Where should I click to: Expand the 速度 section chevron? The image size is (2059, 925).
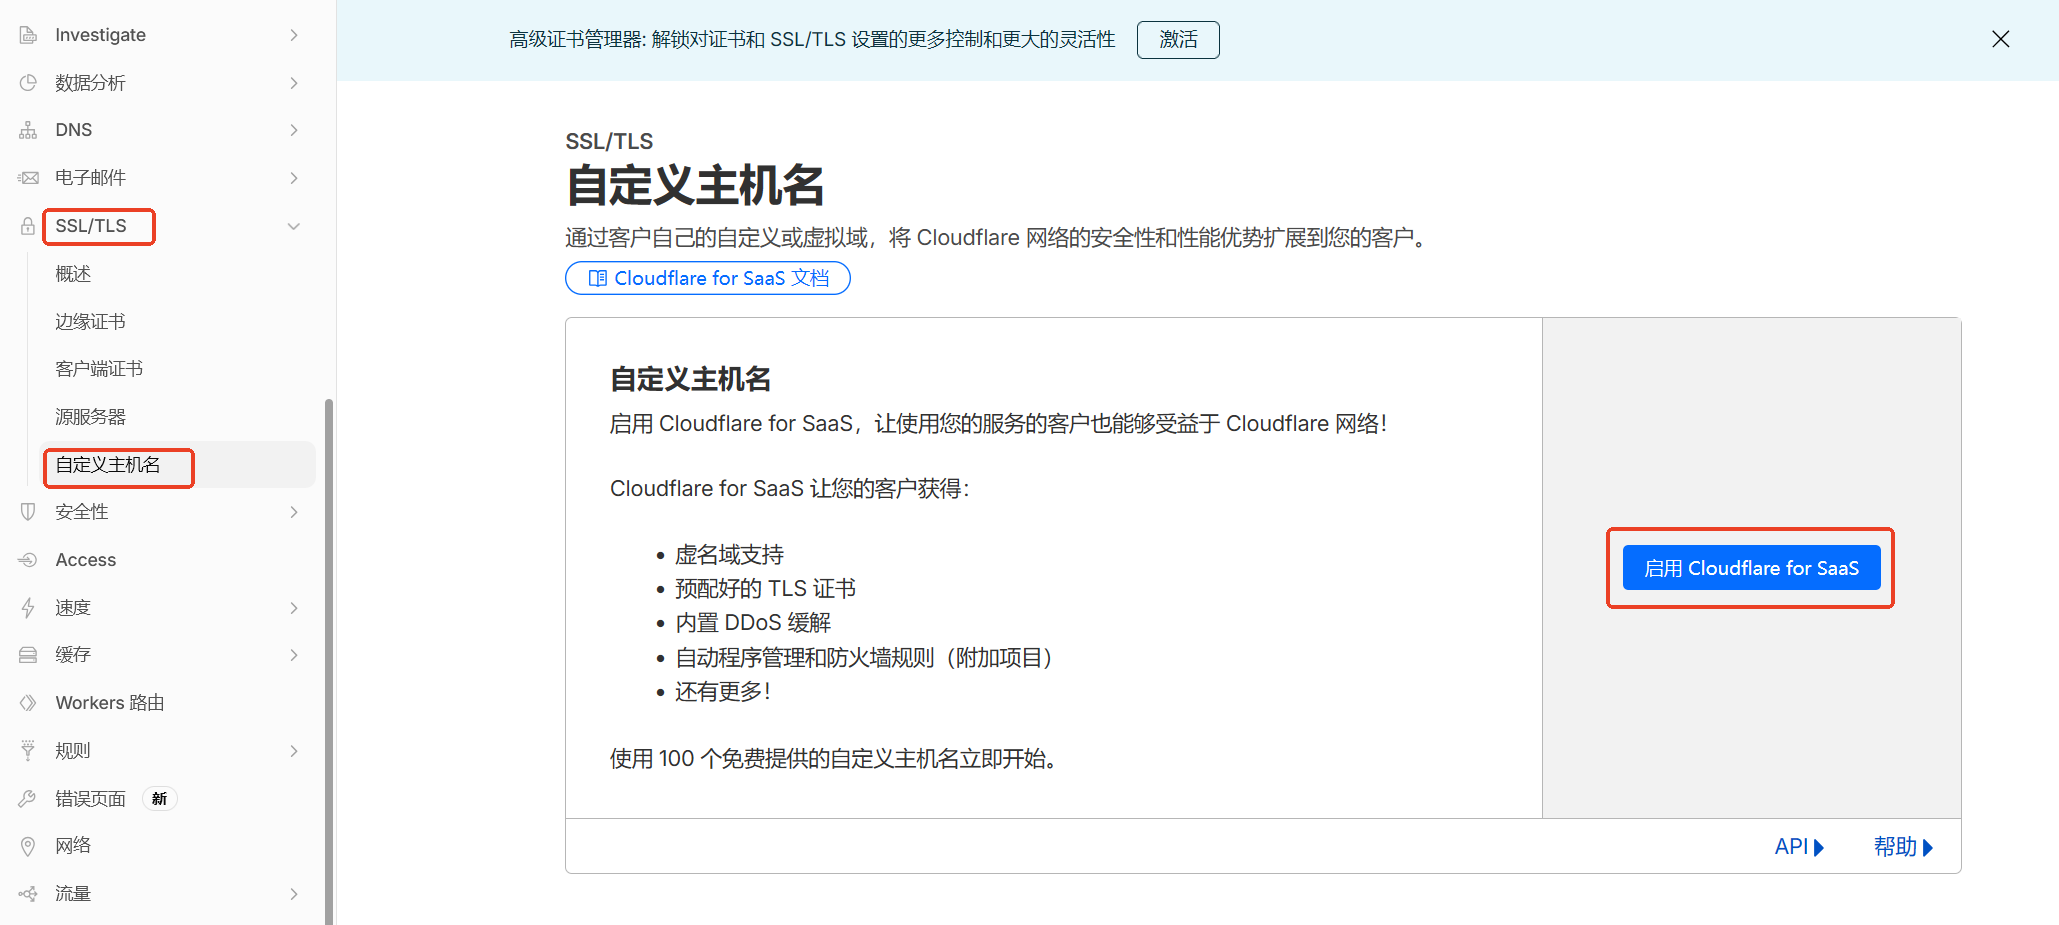pyautogui.click(x=294, y=608)
